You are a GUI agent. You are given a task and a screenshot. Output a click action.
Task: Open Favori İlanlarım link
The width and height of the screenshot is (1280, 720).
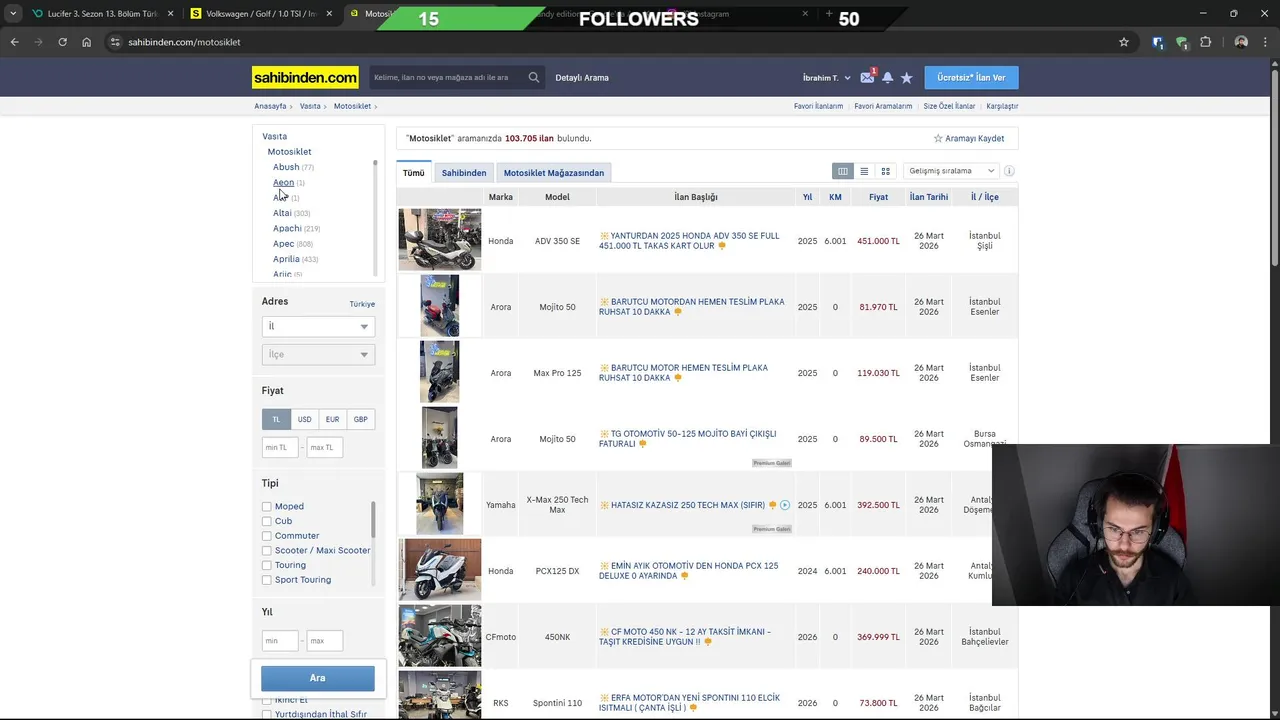tap(818, 106)
